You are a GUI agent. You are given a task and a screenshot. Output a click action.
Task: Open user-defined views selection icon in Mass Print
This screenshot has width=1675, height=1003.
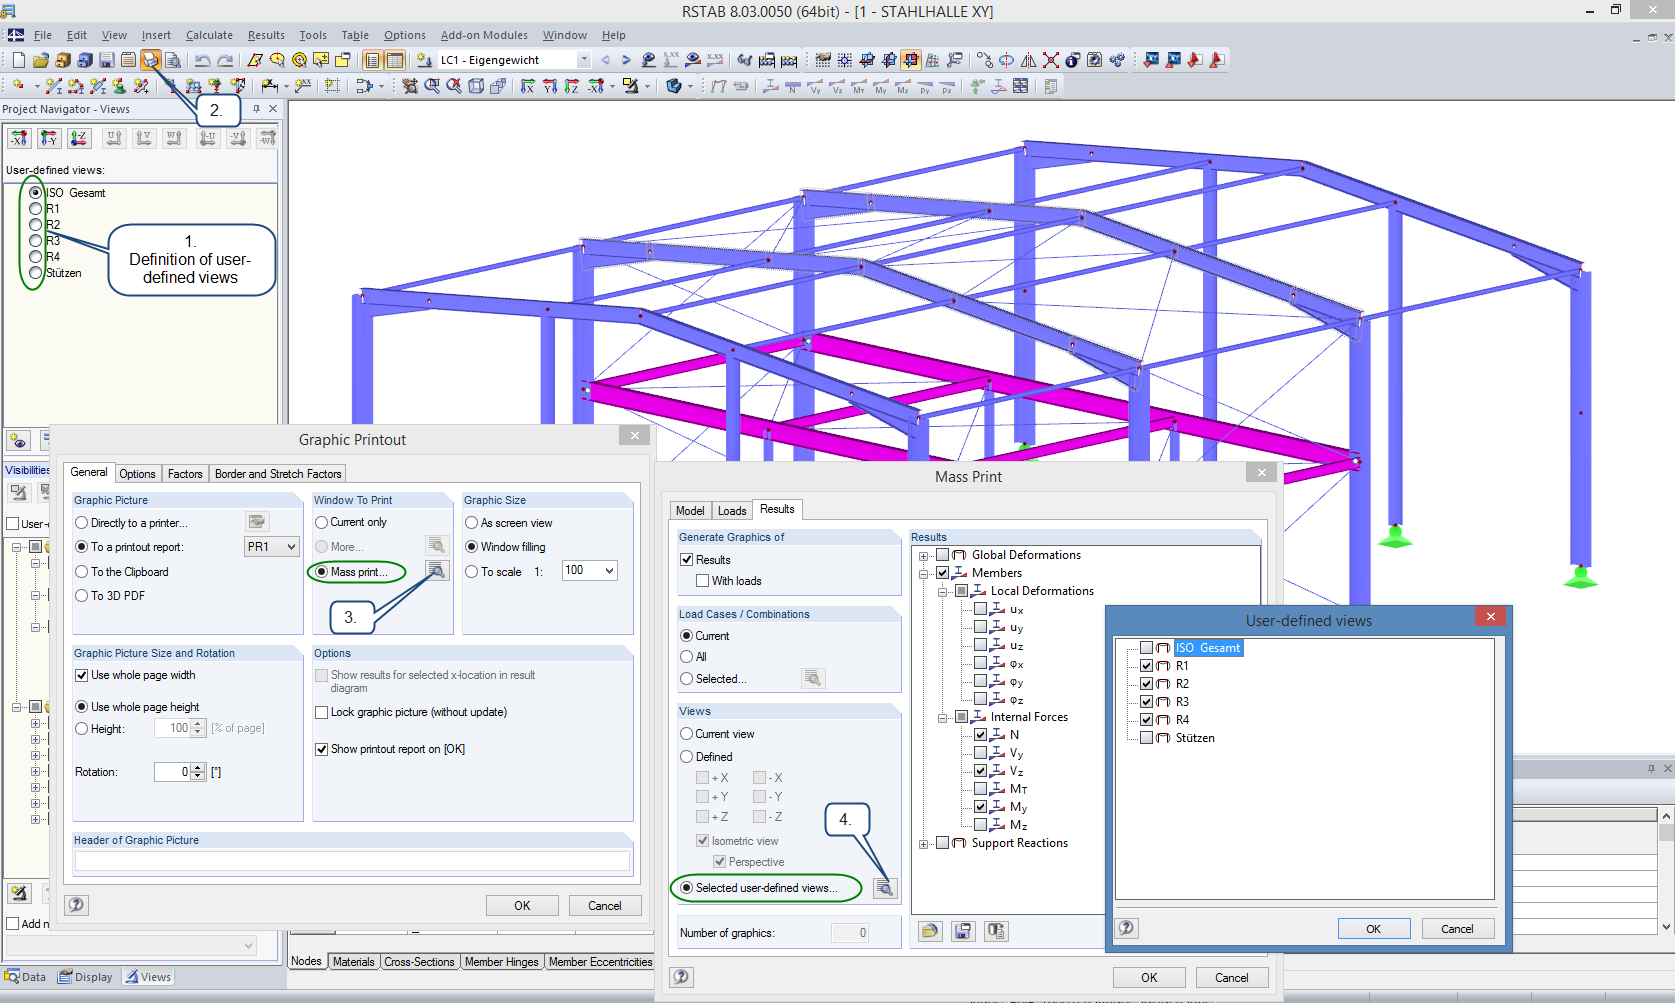885,888
